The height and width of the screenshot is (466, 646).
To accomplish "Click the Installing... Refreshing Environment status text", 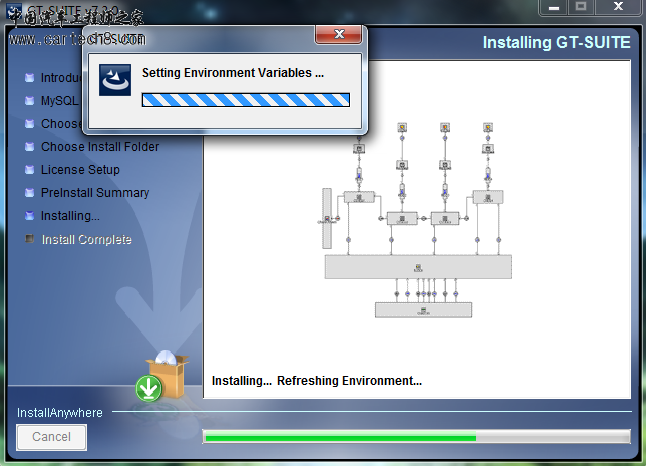I will point(316,381).
